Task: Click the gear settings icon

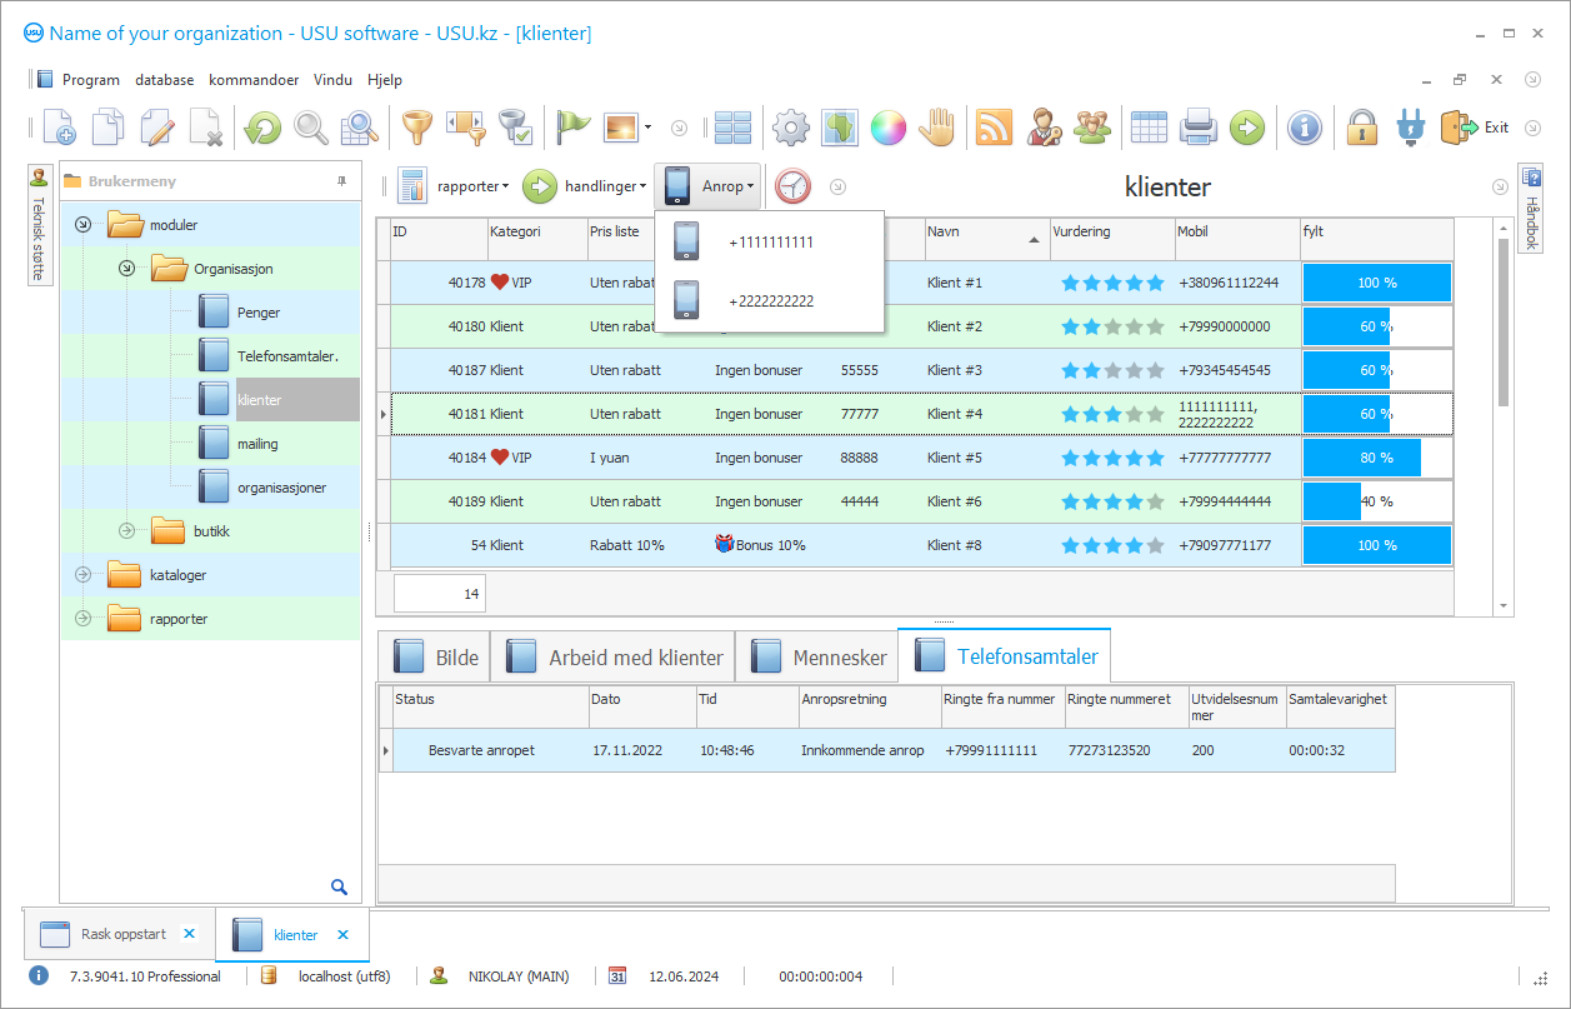Action: tap(791, 128)
